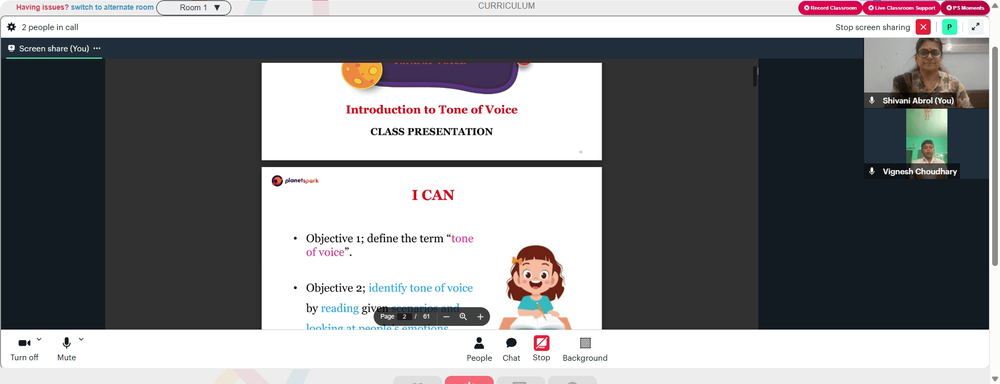Click the 'Stop screen sharing' label
1000x384 pixels.
(872, 27)
